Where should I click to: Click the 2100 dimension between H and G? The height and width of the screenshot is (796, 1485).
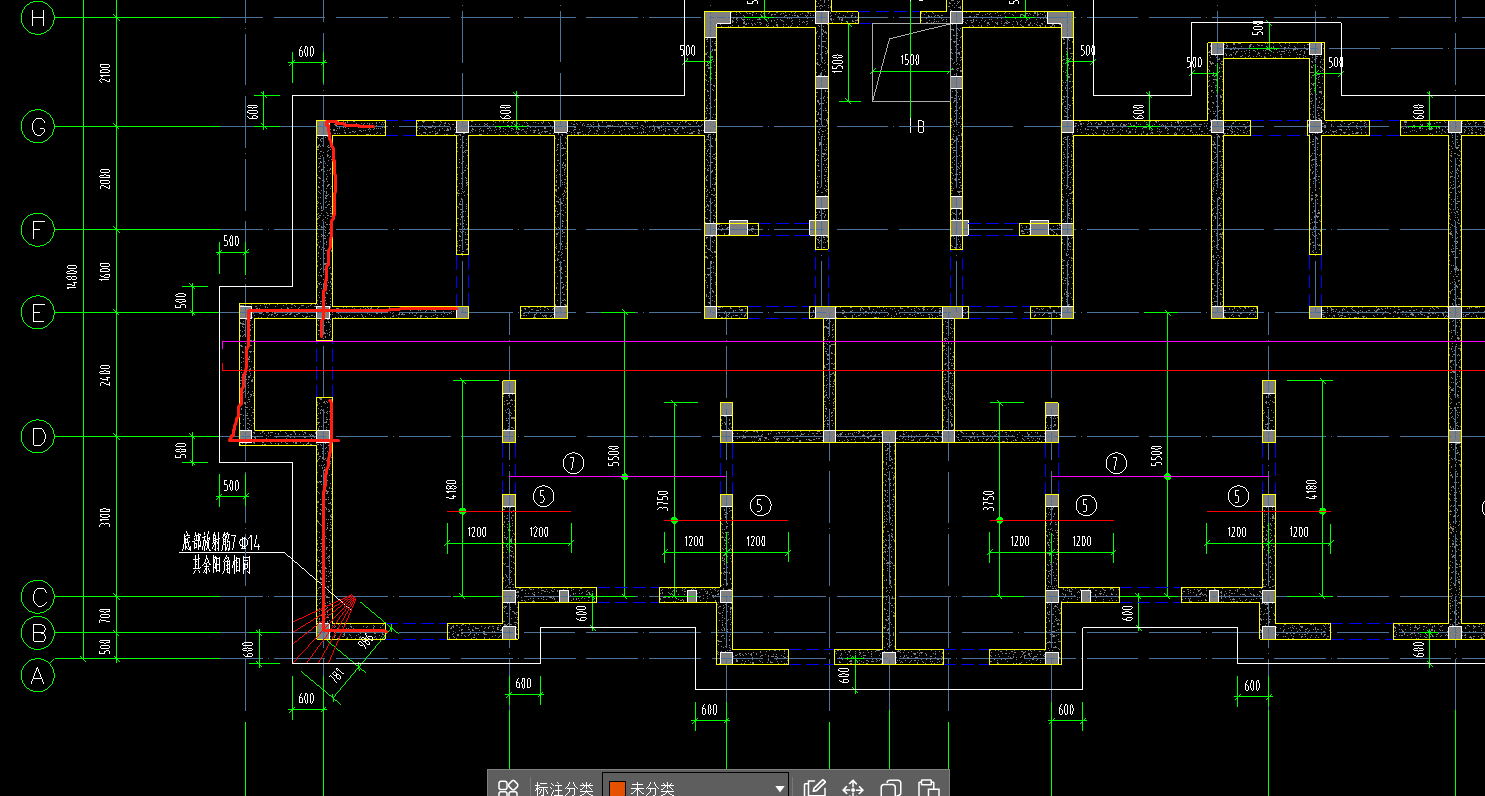tap(105, 72)
